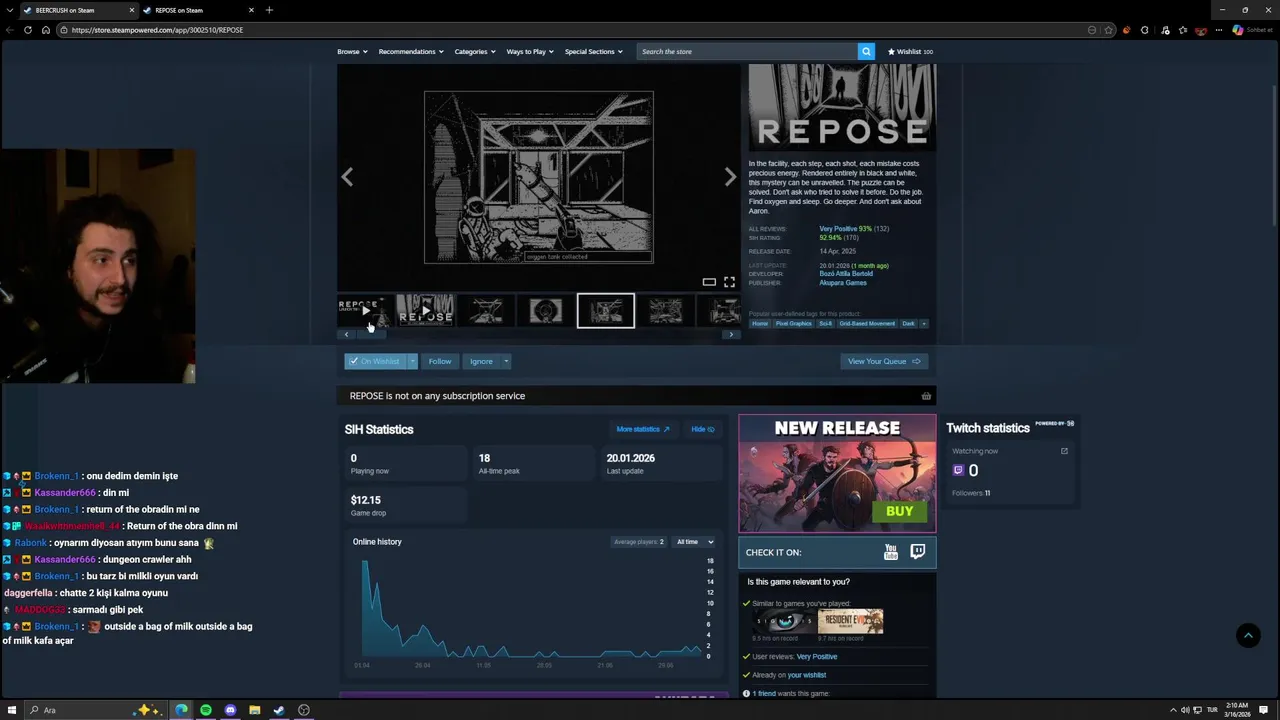1280x720 pixels.
Task: Open the Categories menu dropdown
Action: click(x=475, y=51)
